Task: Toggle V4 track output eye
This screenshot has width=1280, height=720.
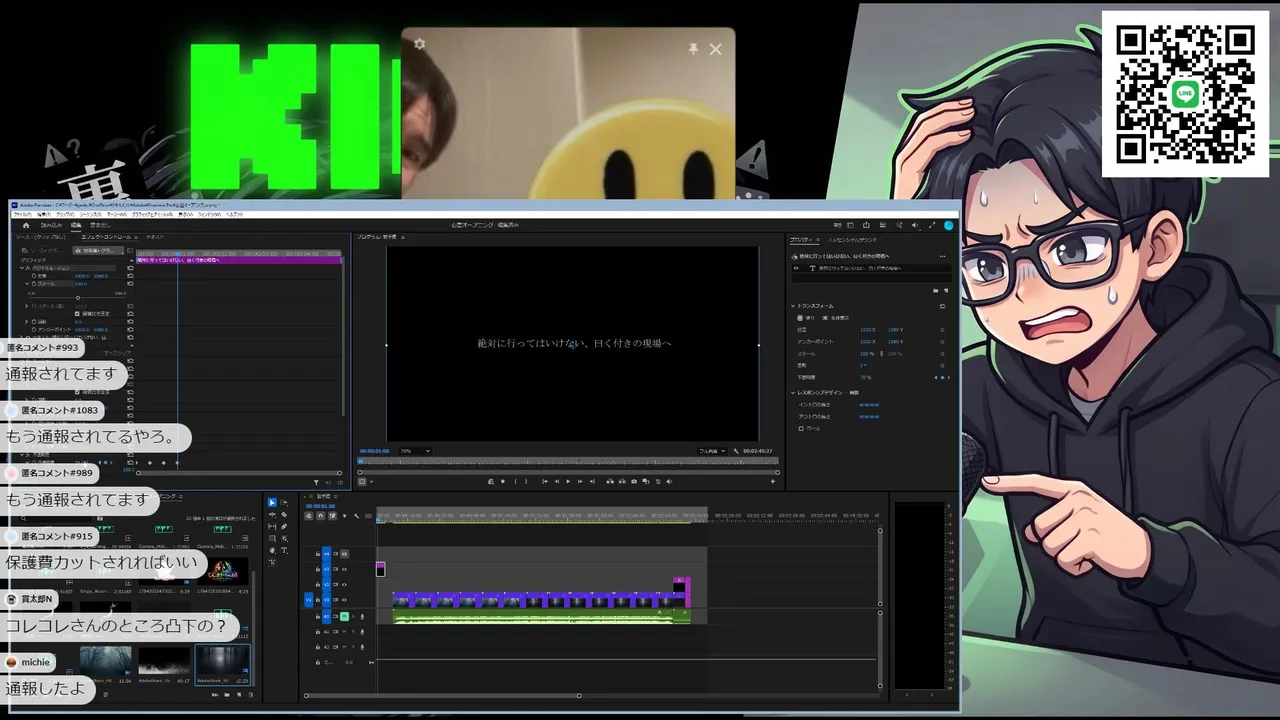Action: (344, 554)
